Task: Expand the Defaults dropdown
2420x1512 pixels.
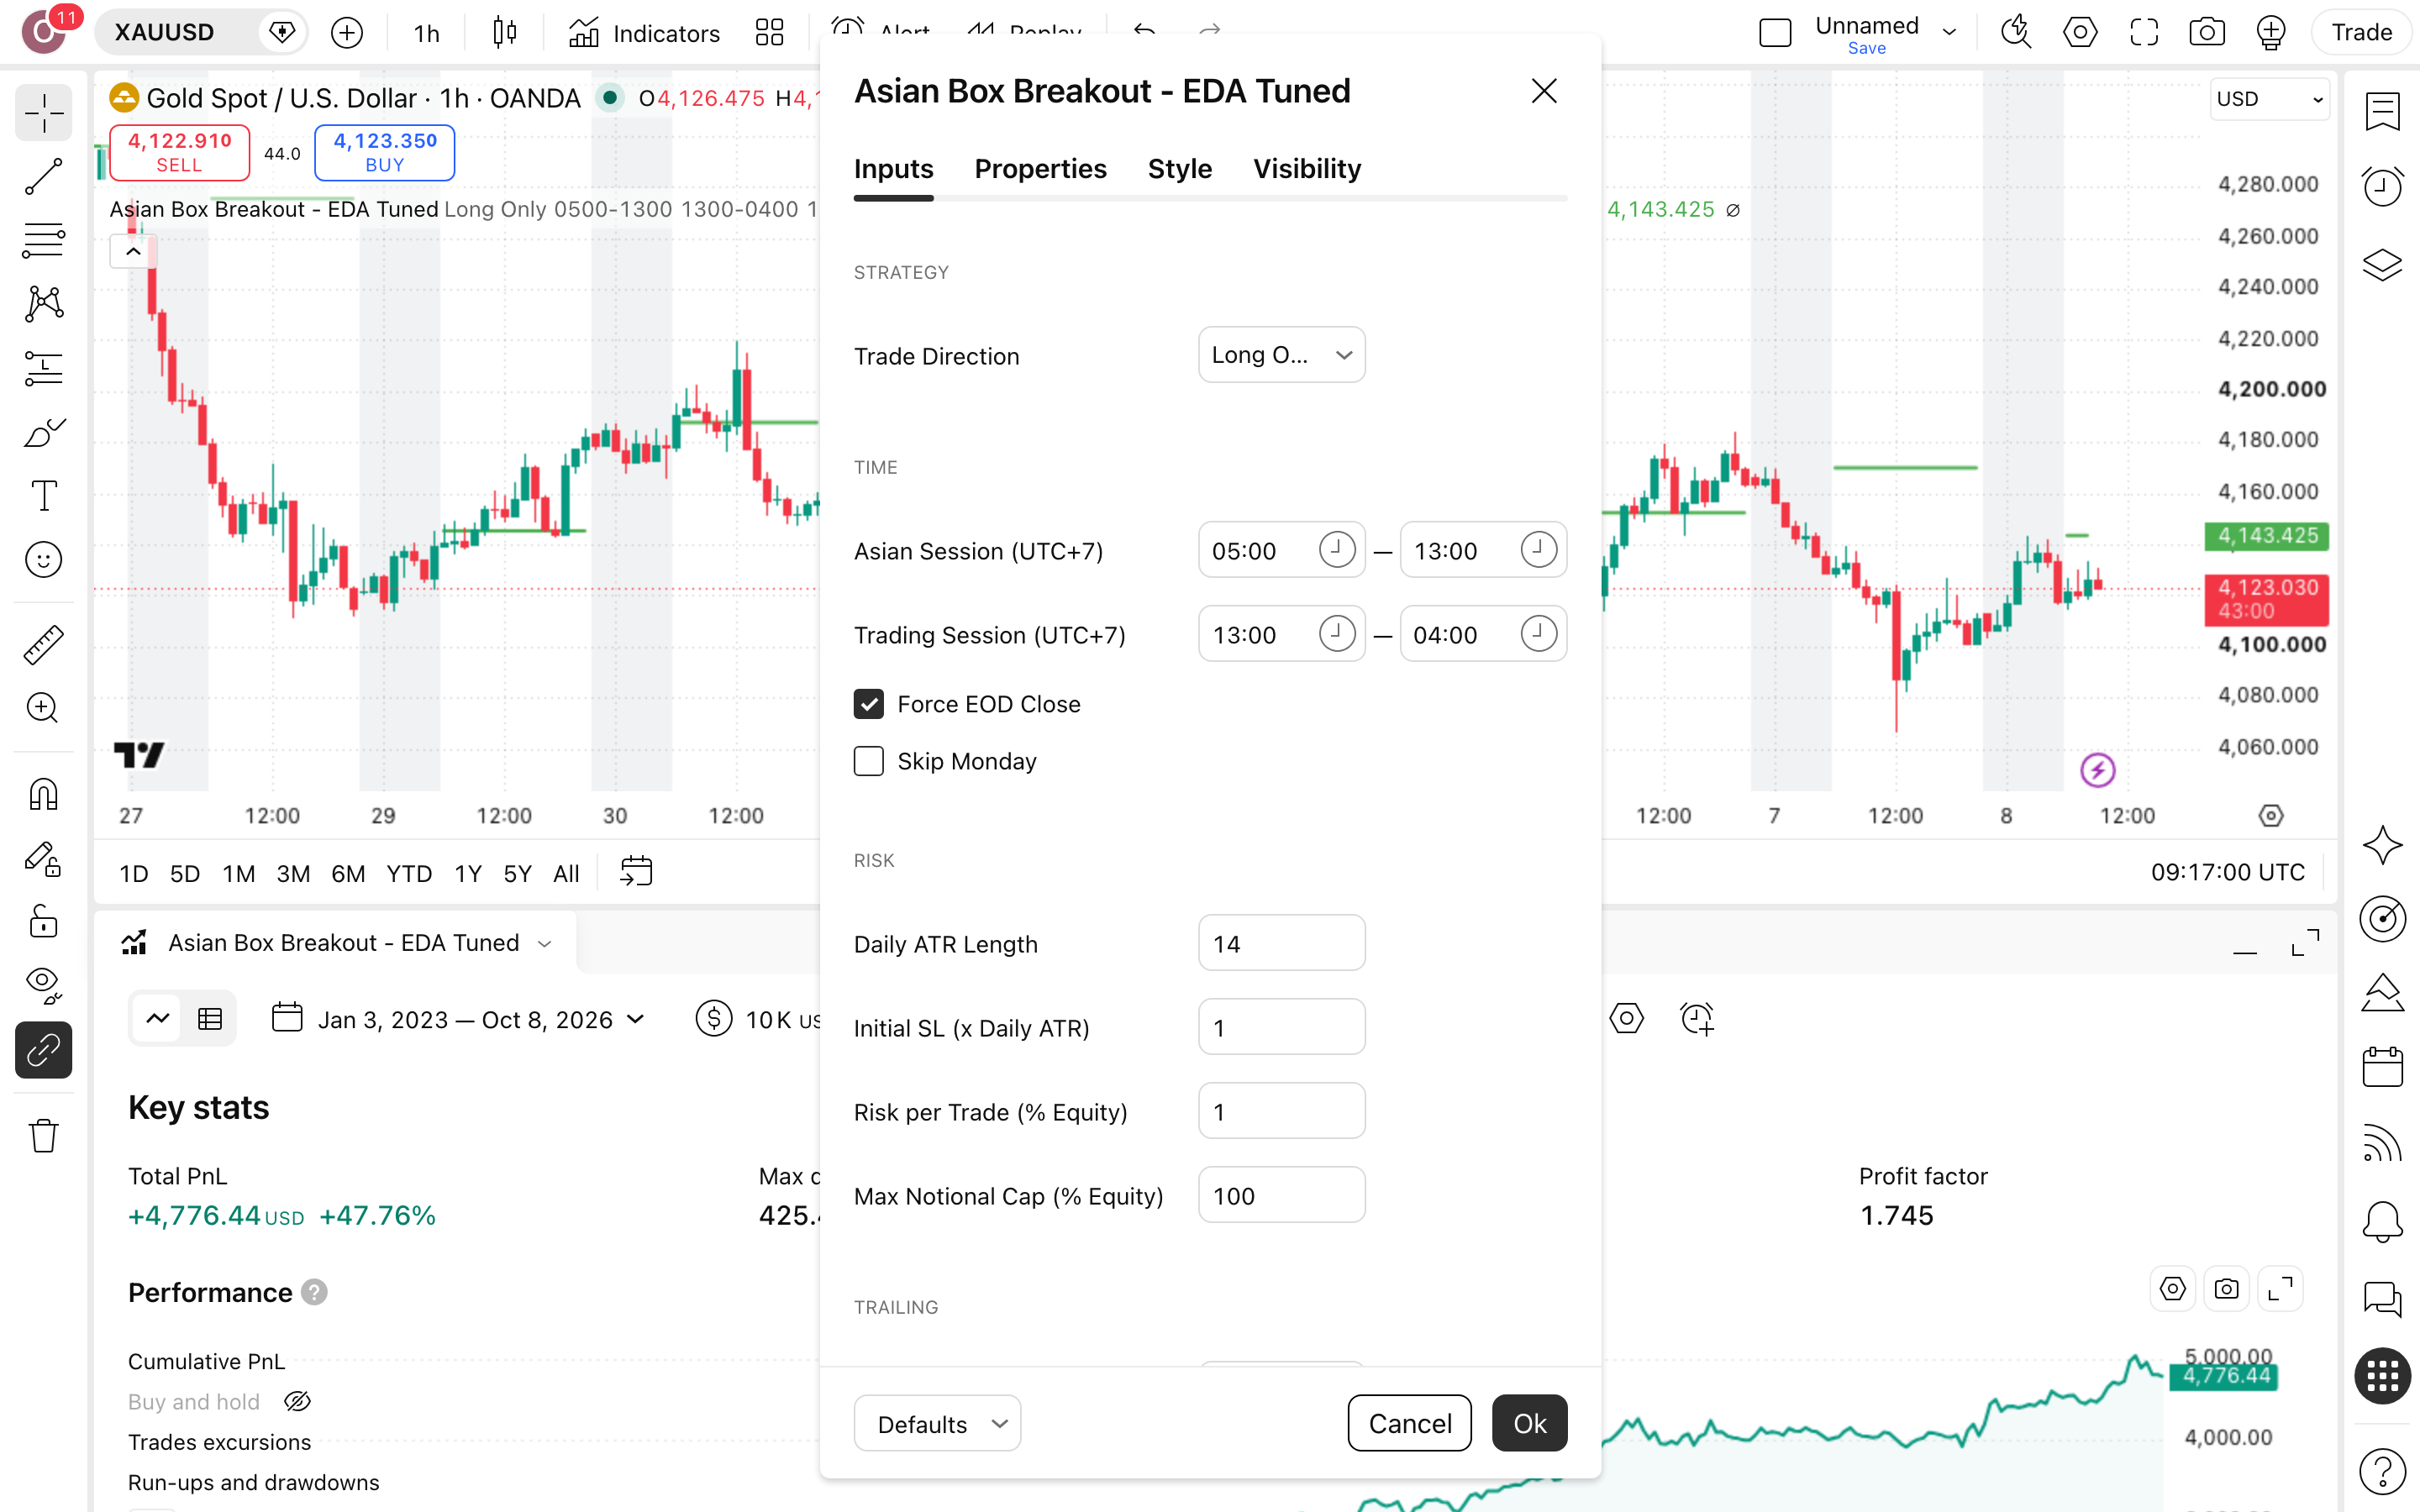Action: point(937,1423)
